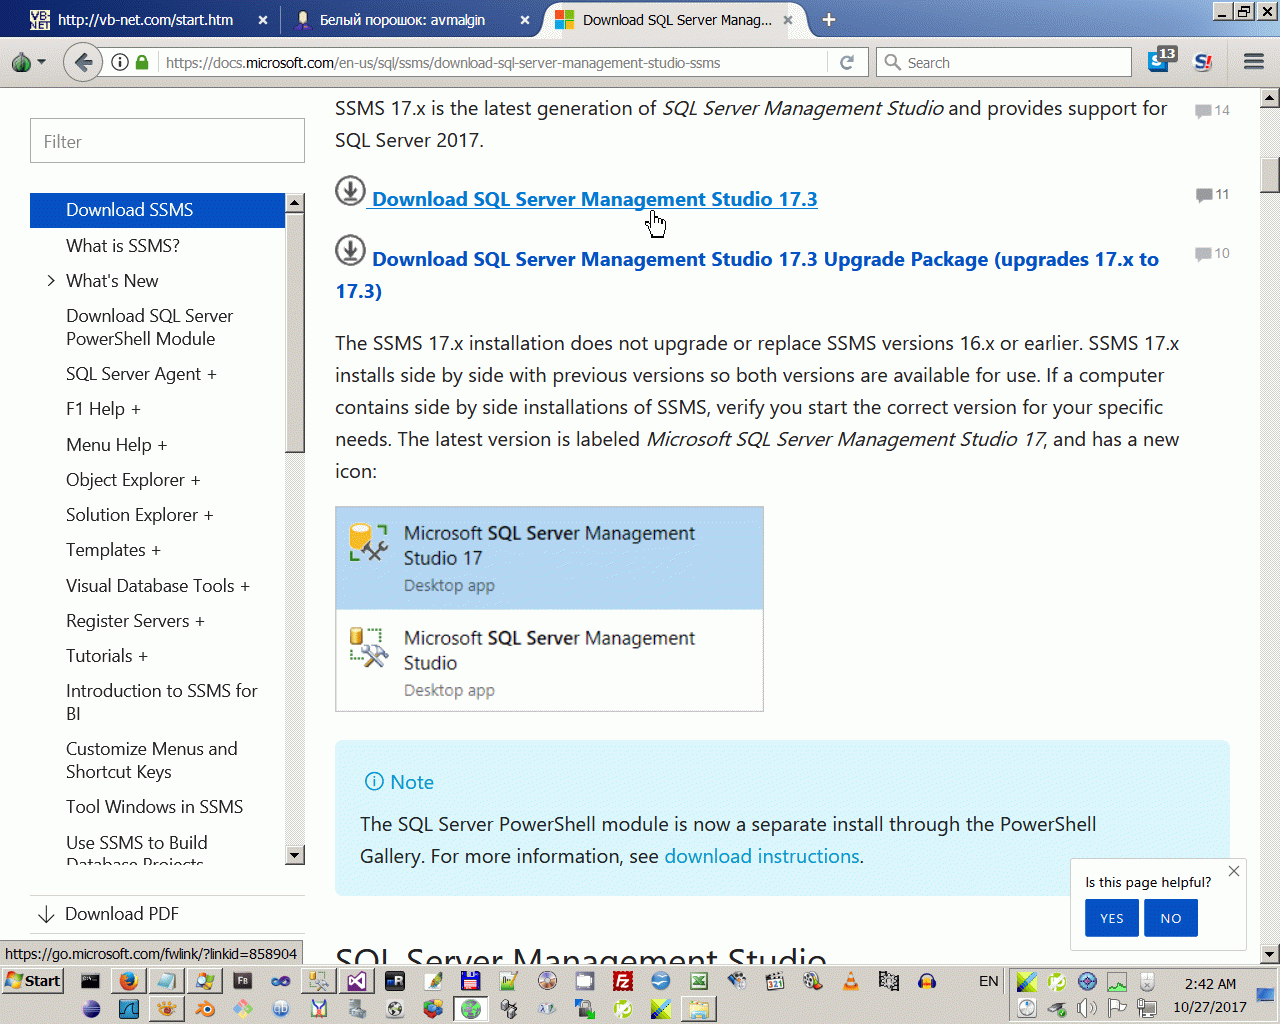The width and height of the screenshot is (1280, 1024).
Task: Switch to the vb-net.com/start.htm tab
Action: [146, 20]
